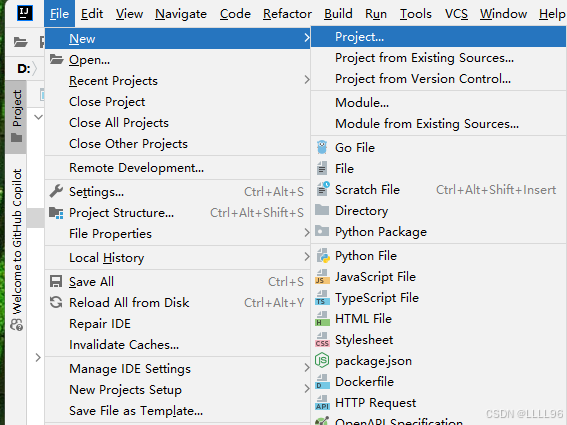567x425 pixels.
Task: Open Welcome to GitHub Copilot sidebar tab
Action: click(17, 250)
